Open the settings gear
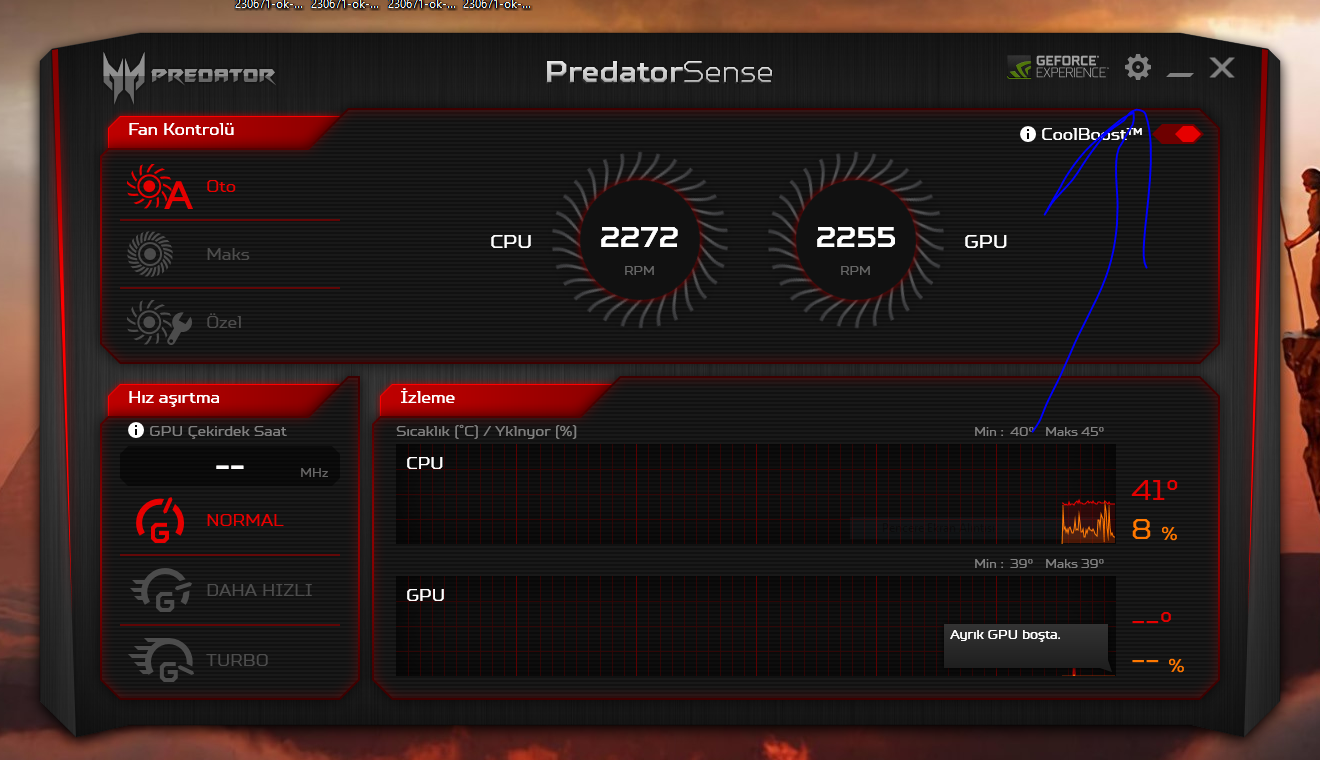 coord(1138,67)
